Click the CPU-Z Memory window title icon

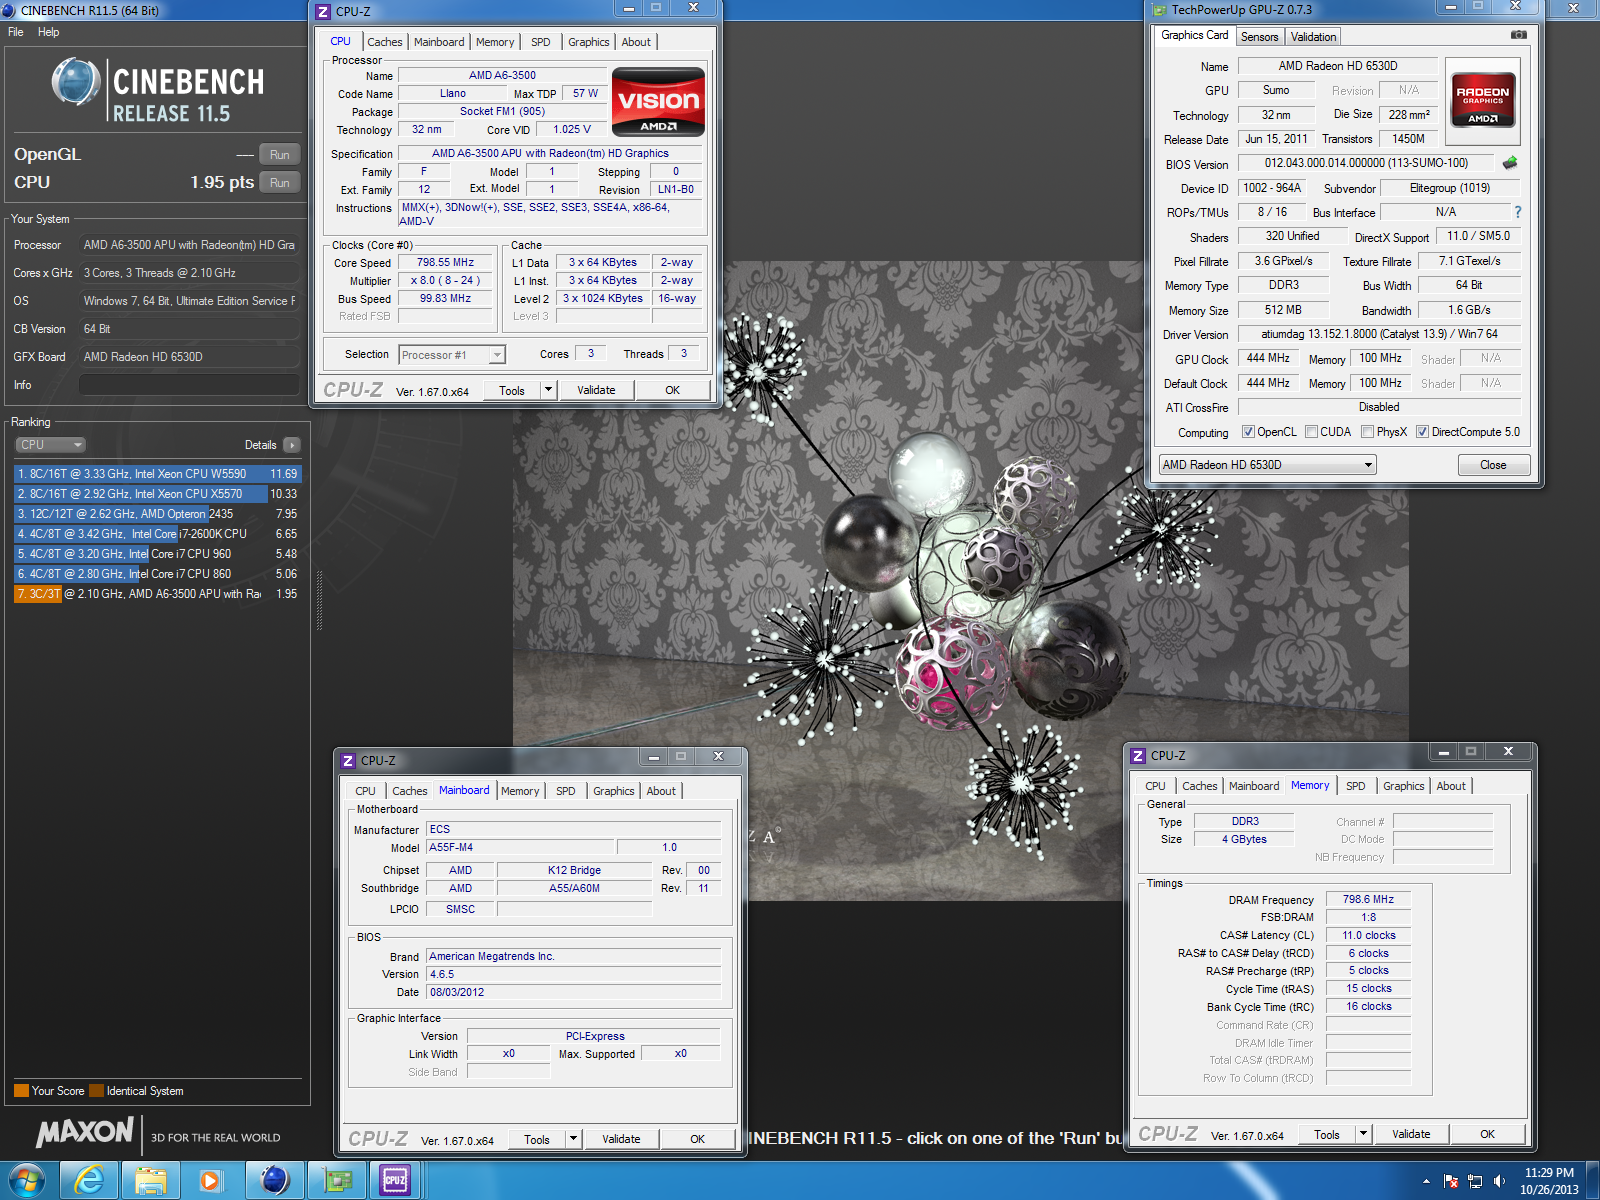pyautogui.click(x=1138, y=756)
